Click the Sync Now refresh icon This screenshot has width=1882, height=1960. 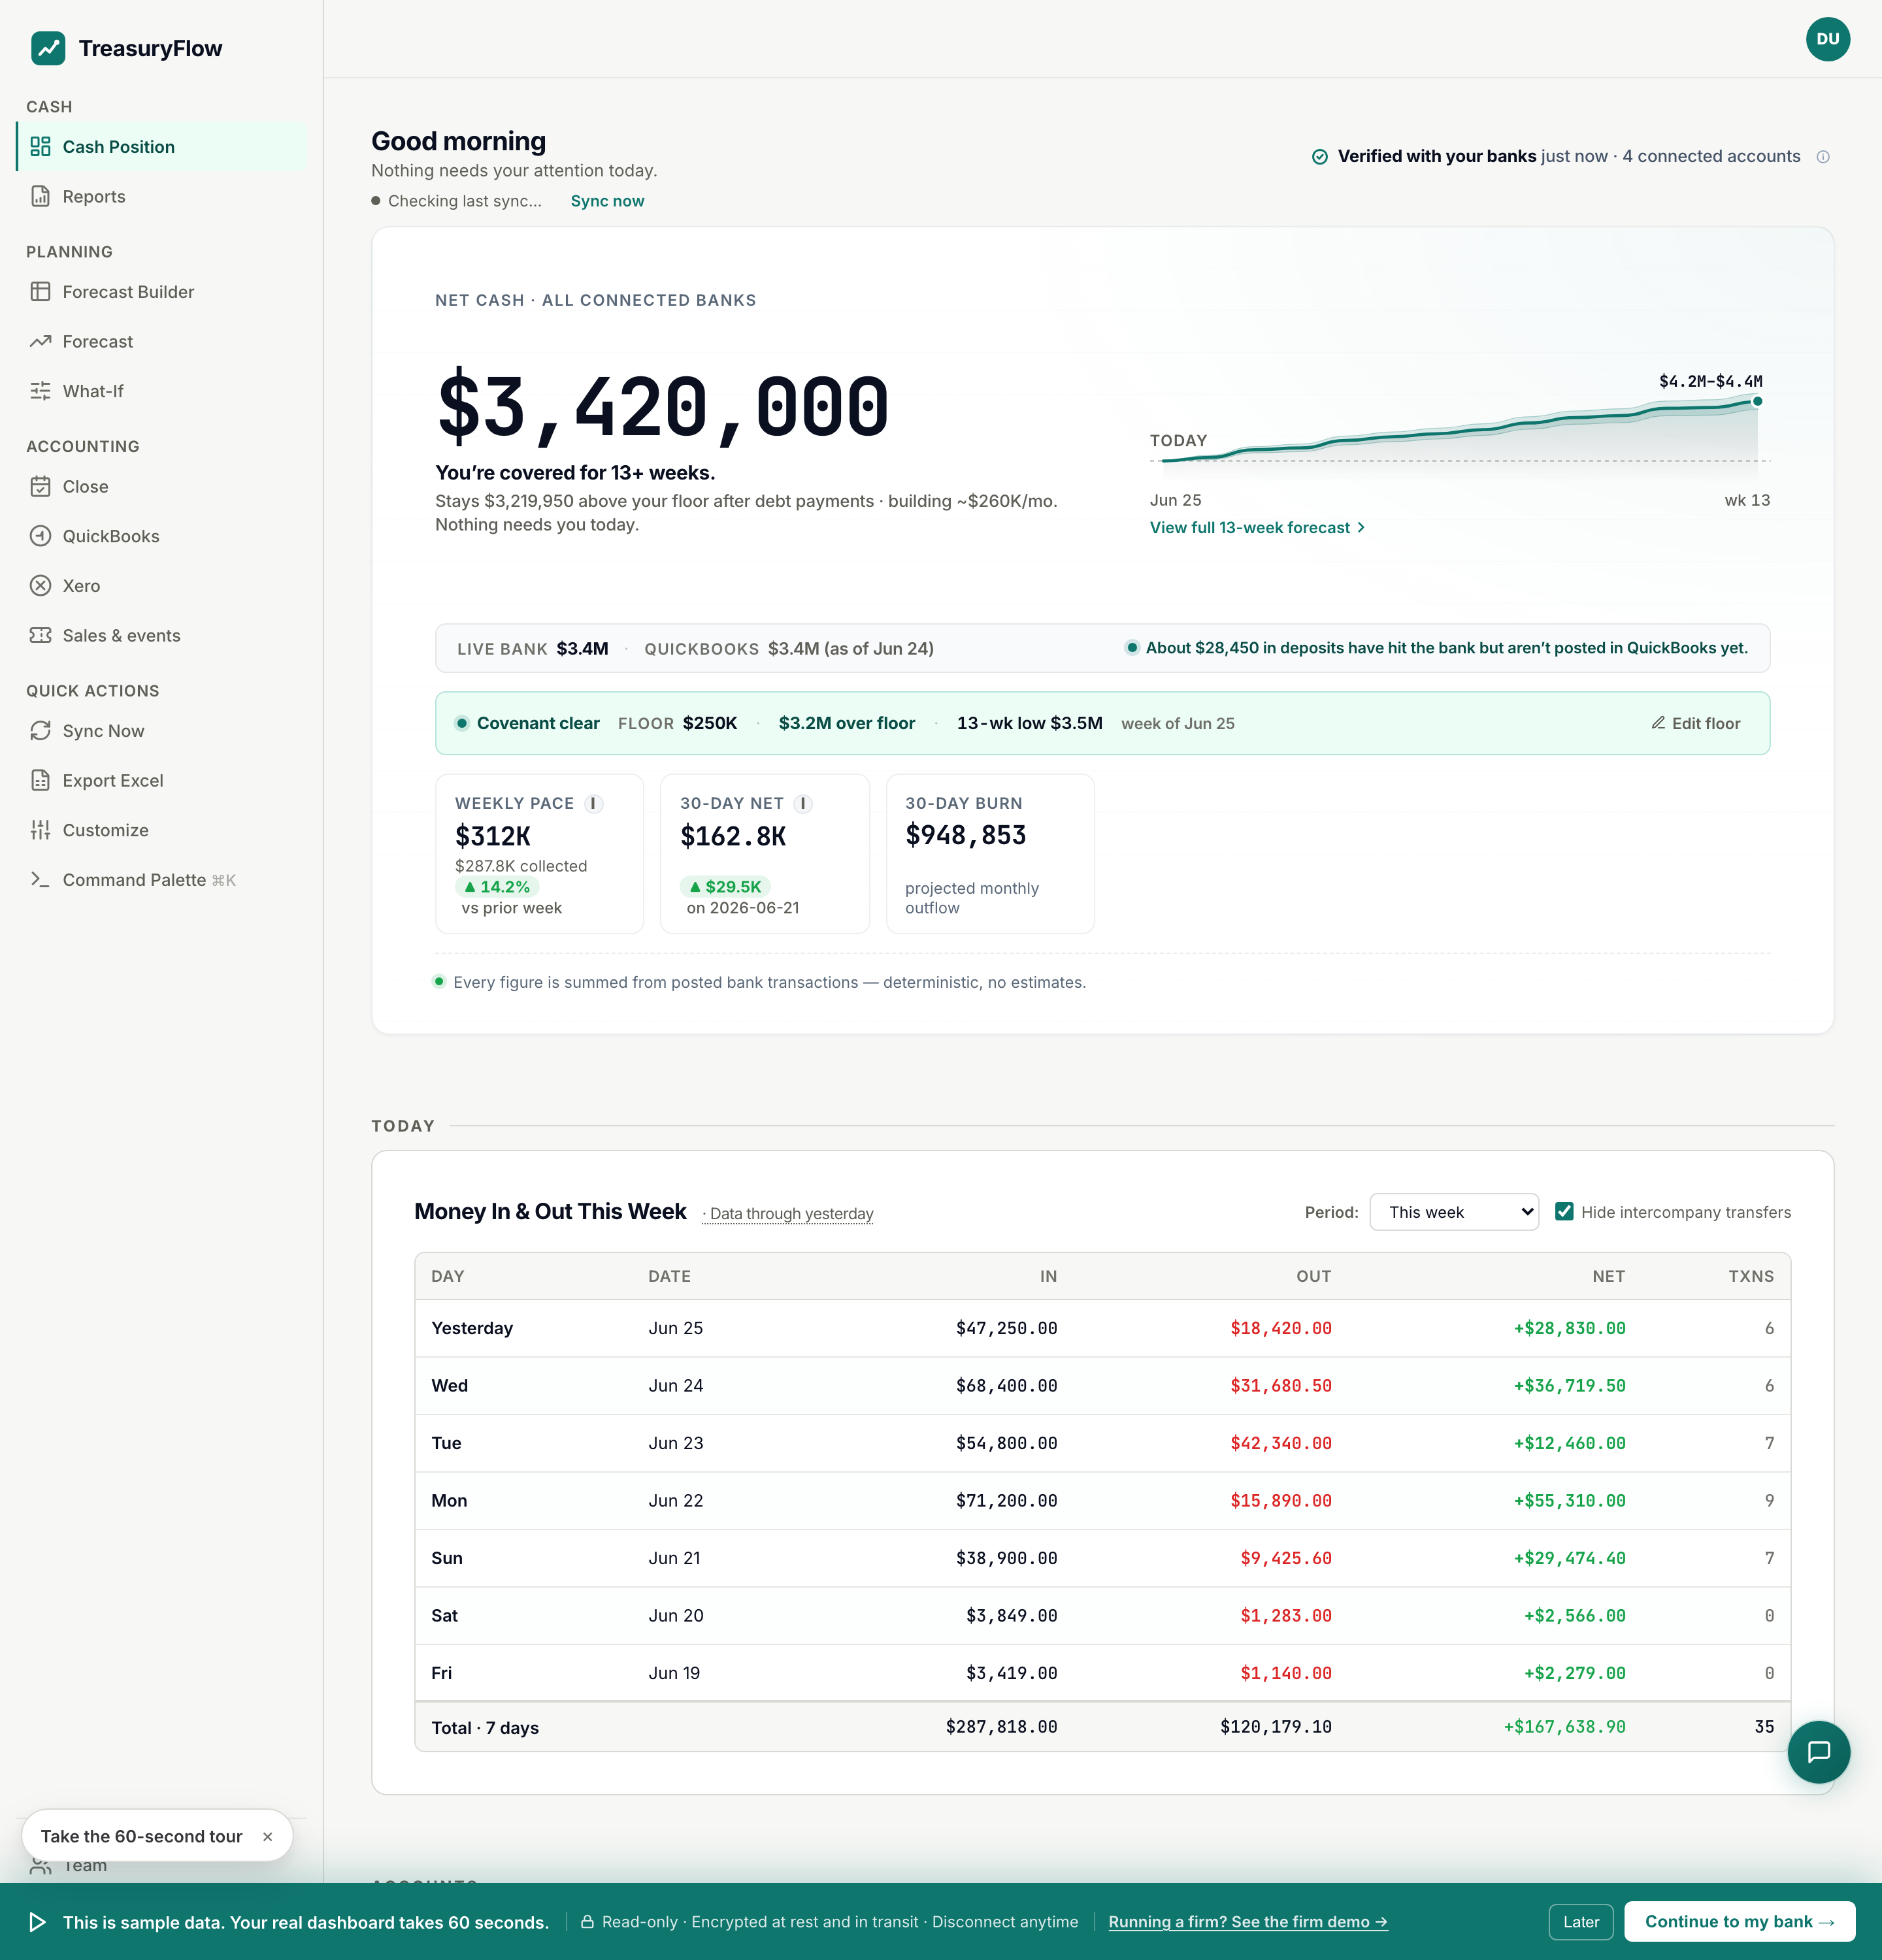40,731
